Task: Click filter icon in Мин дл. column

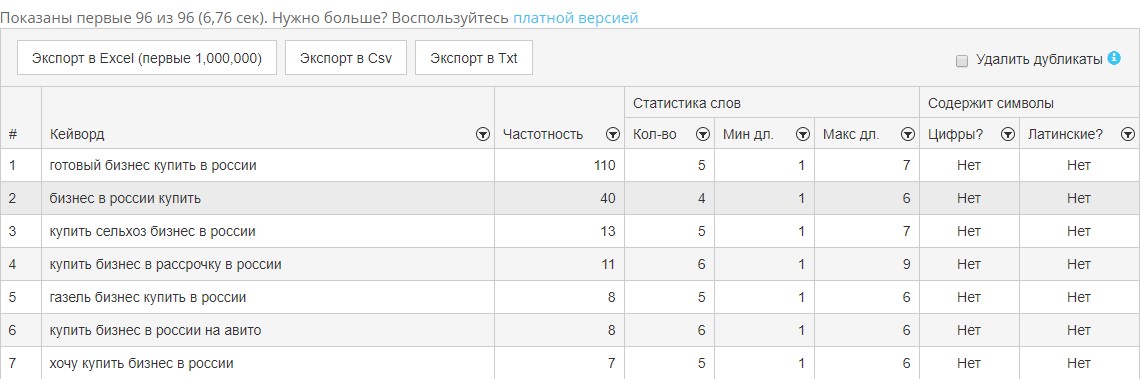Action: (803, 135)
